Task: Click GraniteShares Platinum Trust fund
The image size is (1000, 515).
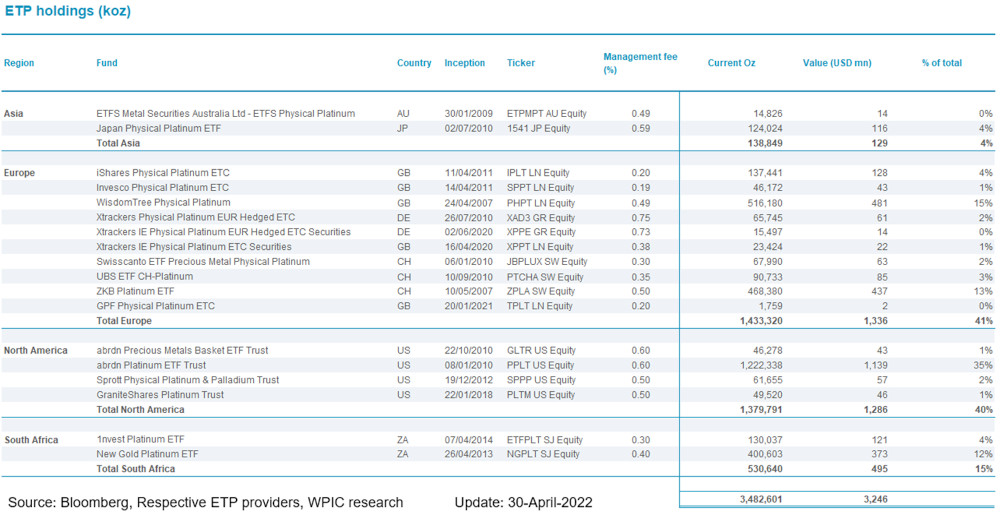Action: (159, 395)
